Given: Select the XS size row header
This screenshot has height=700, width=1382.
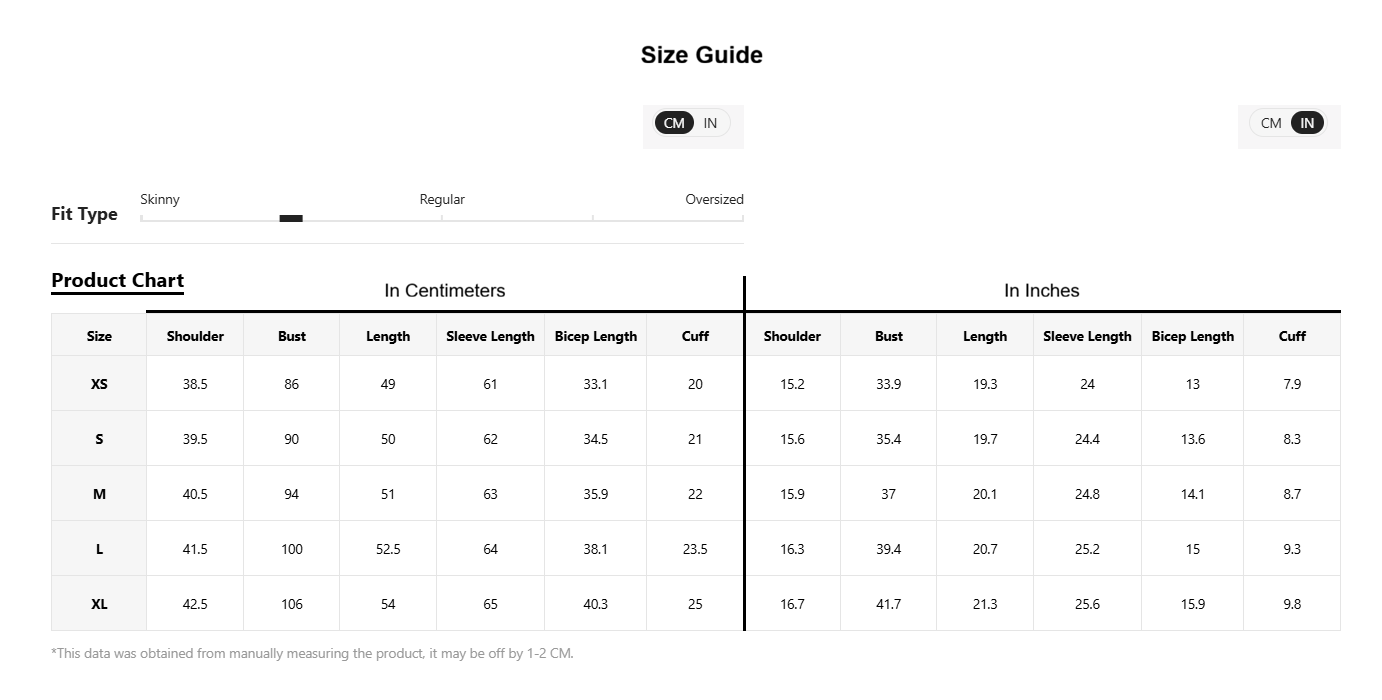Looking at the screenshot, I should click(x=99, y=384).
